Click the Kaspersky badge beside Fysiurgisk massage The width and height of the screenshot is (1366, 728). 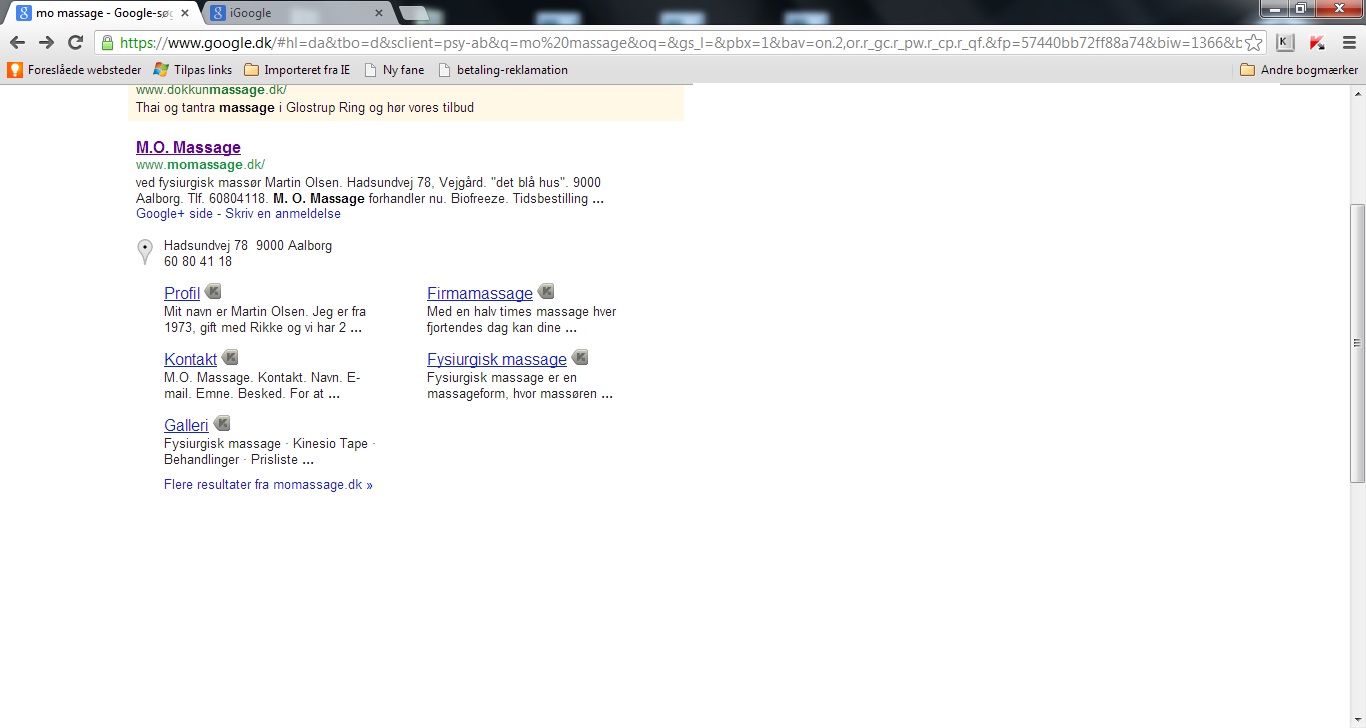579,358
